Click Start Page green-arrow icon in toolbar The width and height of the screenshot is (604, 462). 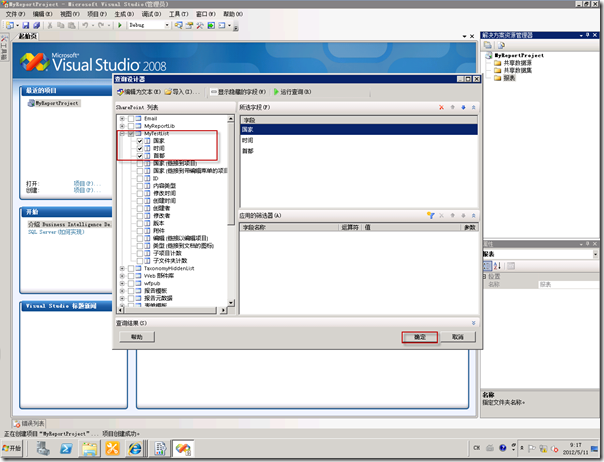click(211, 25)
